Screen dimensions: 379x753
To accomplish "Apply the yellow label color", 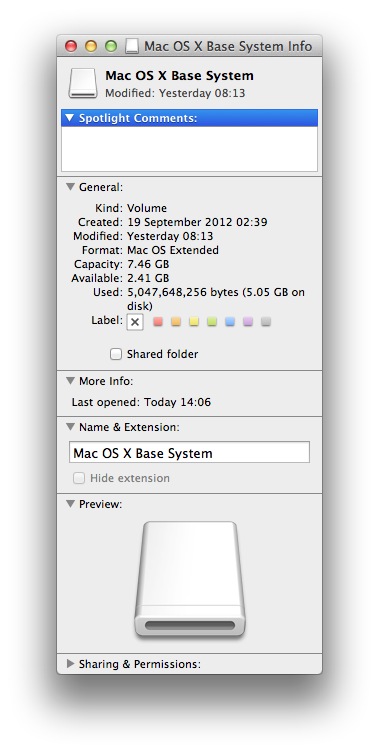I will pos(194,321).
